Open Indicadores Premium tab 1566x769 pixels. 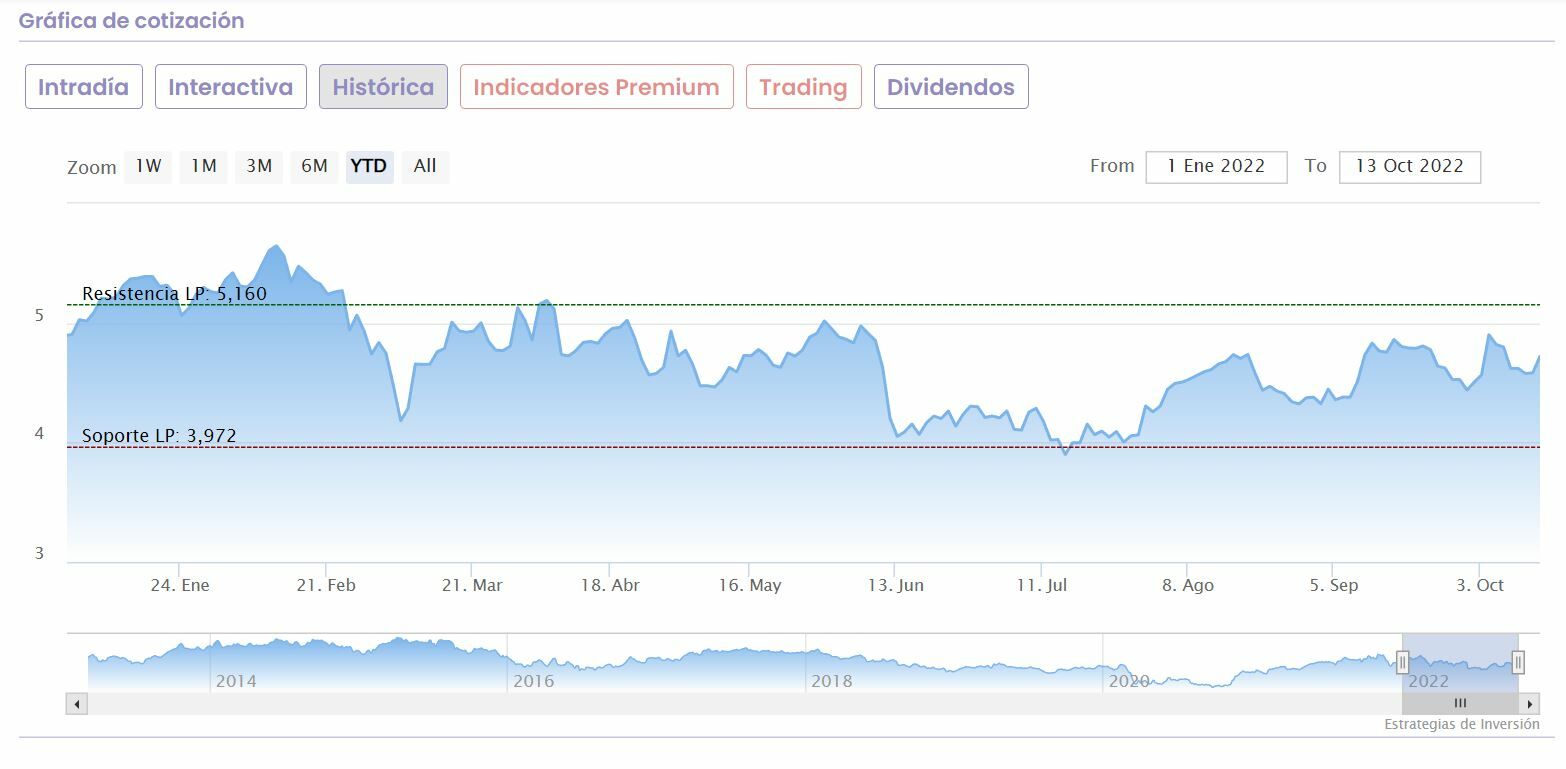tap(596, 87)
